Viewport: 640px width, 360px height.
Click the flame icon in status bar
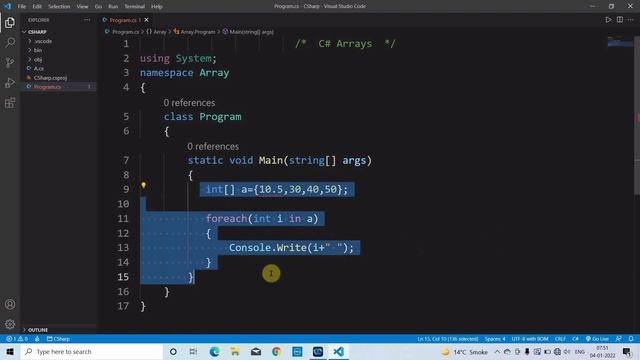click(37, 339)
